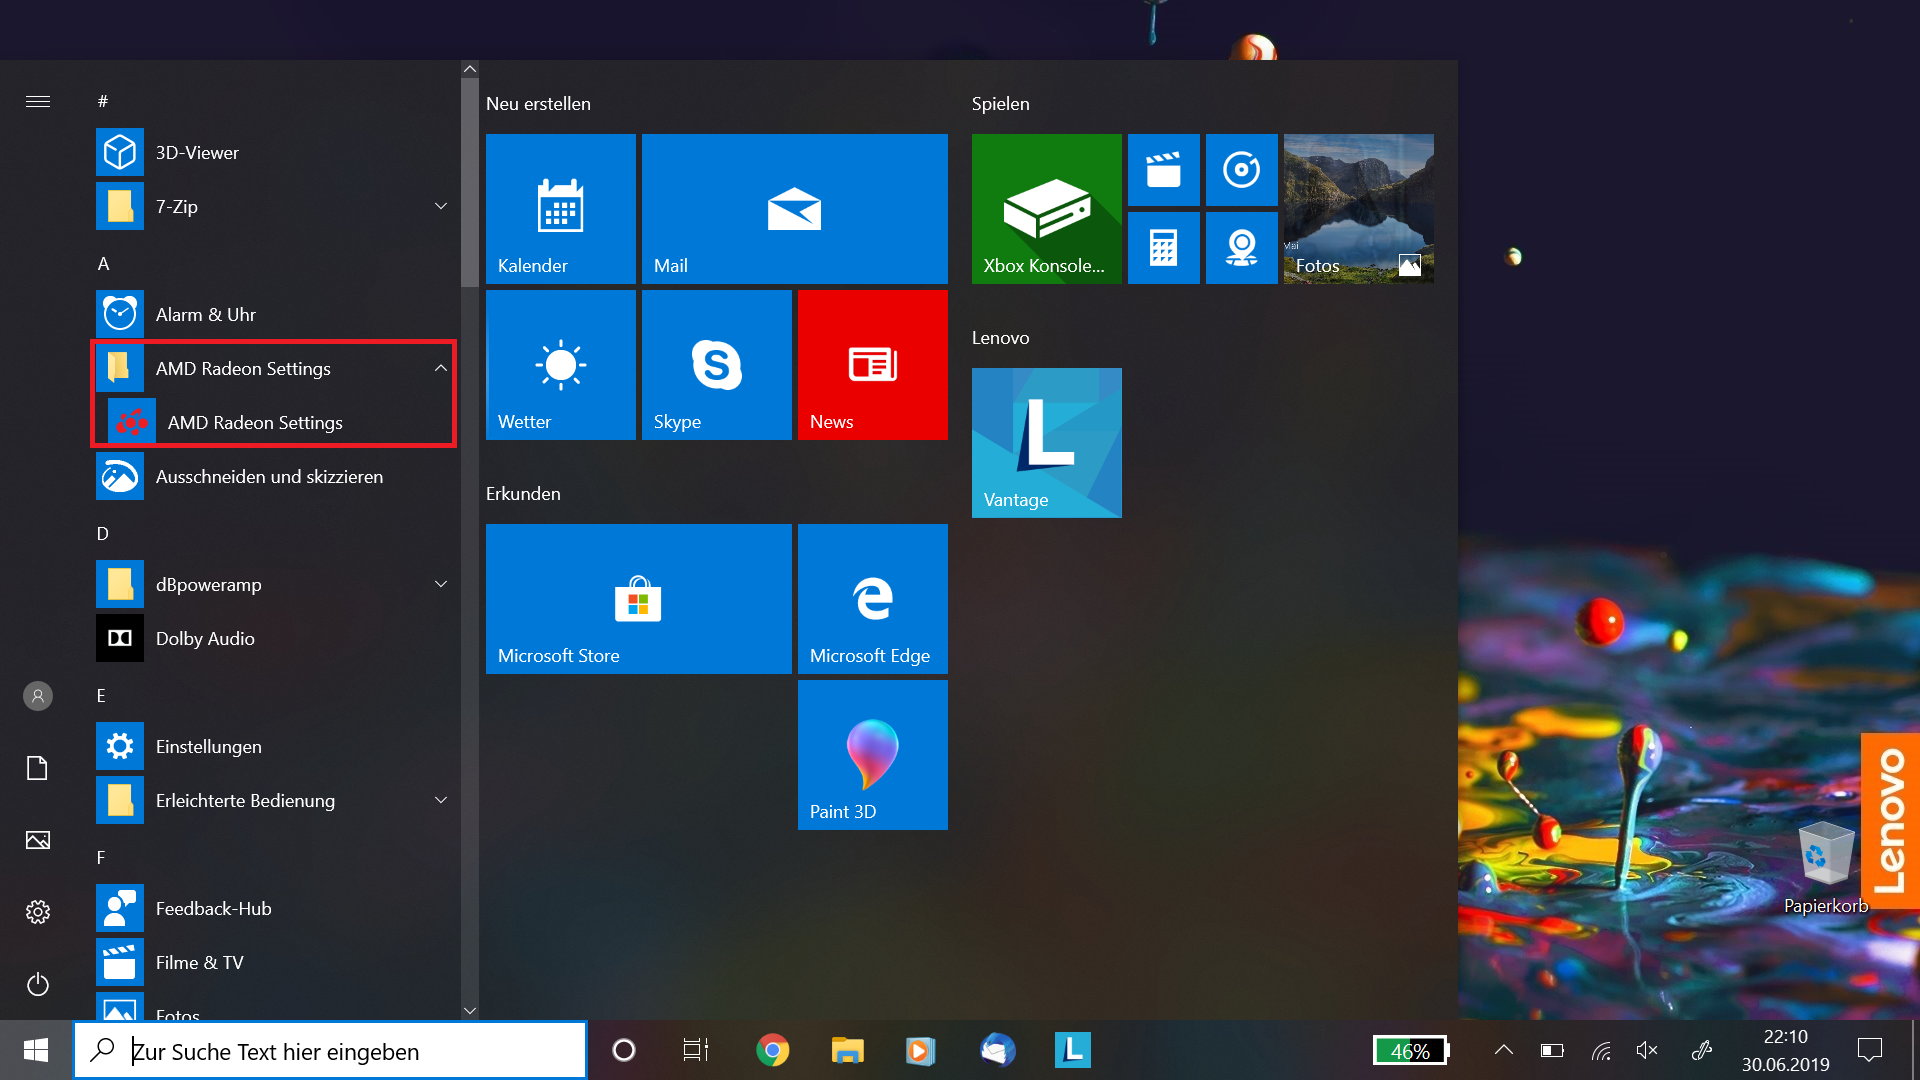Open Windows Start menu hamburger icon

[x=37, y=102]
